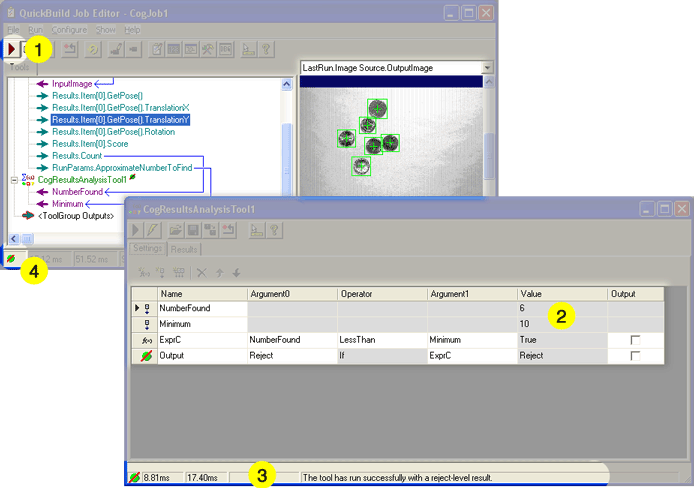
Task: Click the tools wrench icon in Job Editor toolbar
Action: point(208,48)
